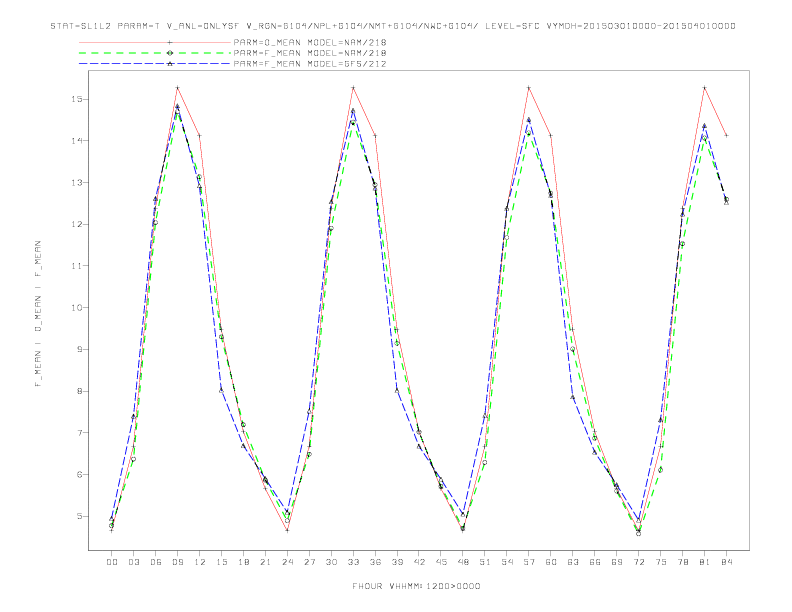Click y-axis tick label 5

[80, 517]
